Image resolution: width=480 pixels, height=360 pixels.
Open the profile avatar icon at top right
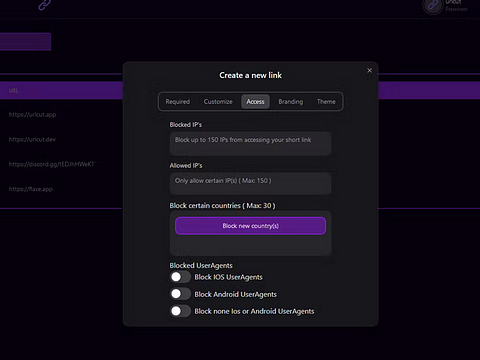point(432,6)
